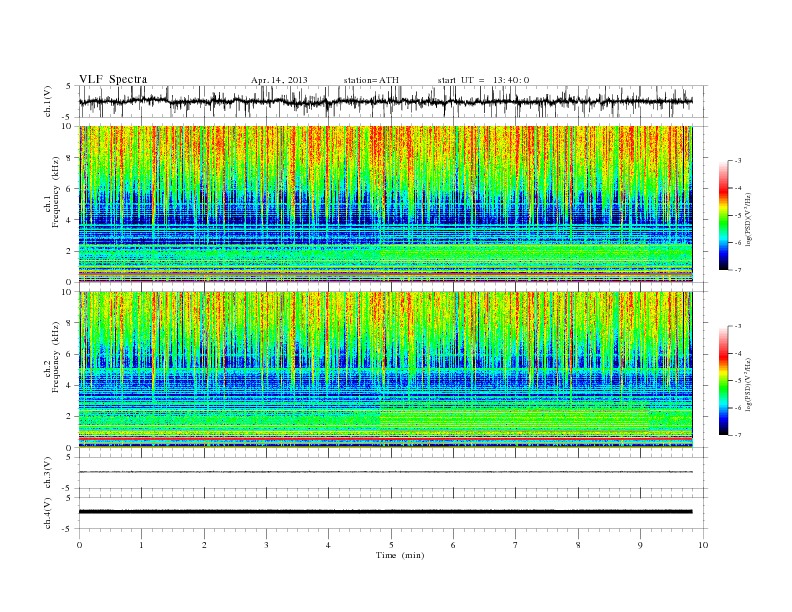Click the "8" tick on the time axis
This screenshot has height=612, width=792.
[578, 545]
